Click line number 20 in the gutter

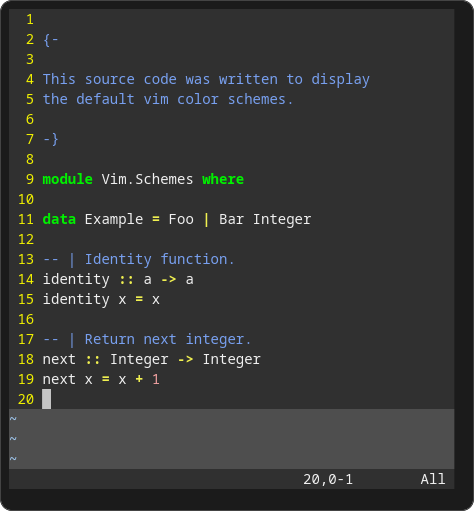26,399
